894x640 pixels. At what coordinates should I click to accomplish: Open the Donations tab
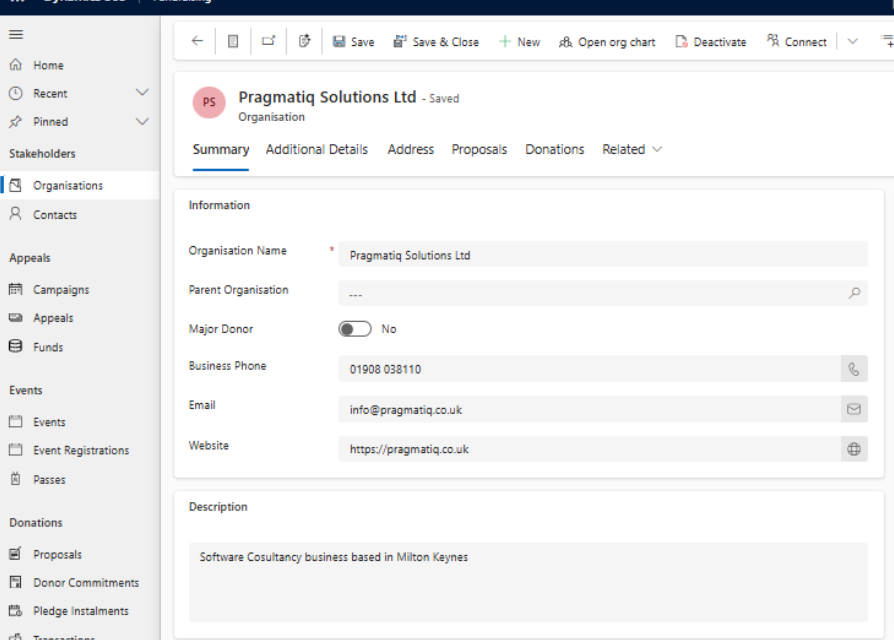pos(554,149)
